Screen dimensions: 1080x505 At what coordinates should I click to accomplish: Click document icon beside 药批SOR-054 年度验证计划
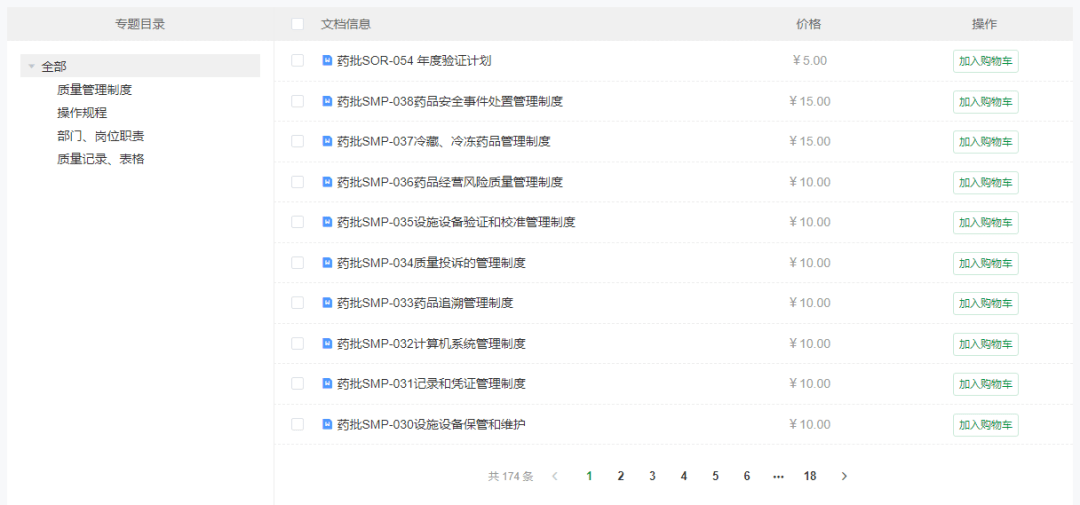point(327,61)
